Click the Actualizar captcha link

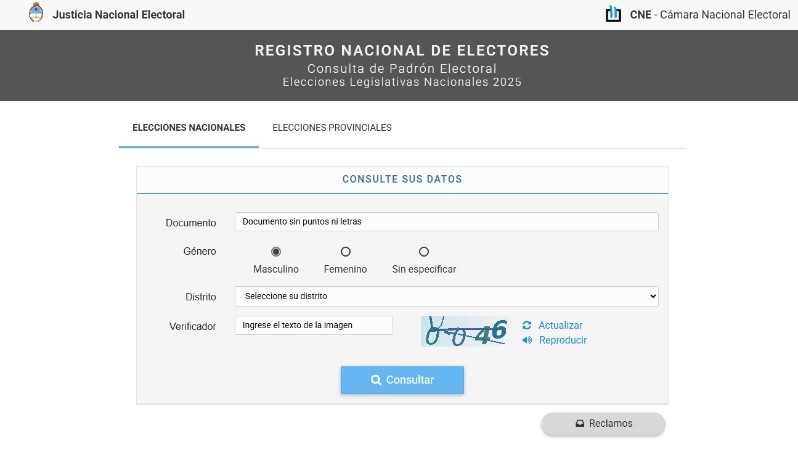pos(560,325)
